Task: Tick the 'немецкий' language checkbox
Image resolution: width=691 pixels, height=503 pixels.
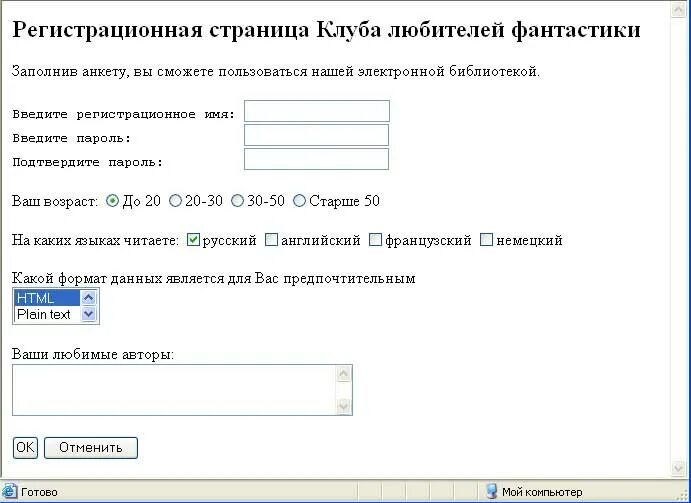Action: tap(486, 240)
